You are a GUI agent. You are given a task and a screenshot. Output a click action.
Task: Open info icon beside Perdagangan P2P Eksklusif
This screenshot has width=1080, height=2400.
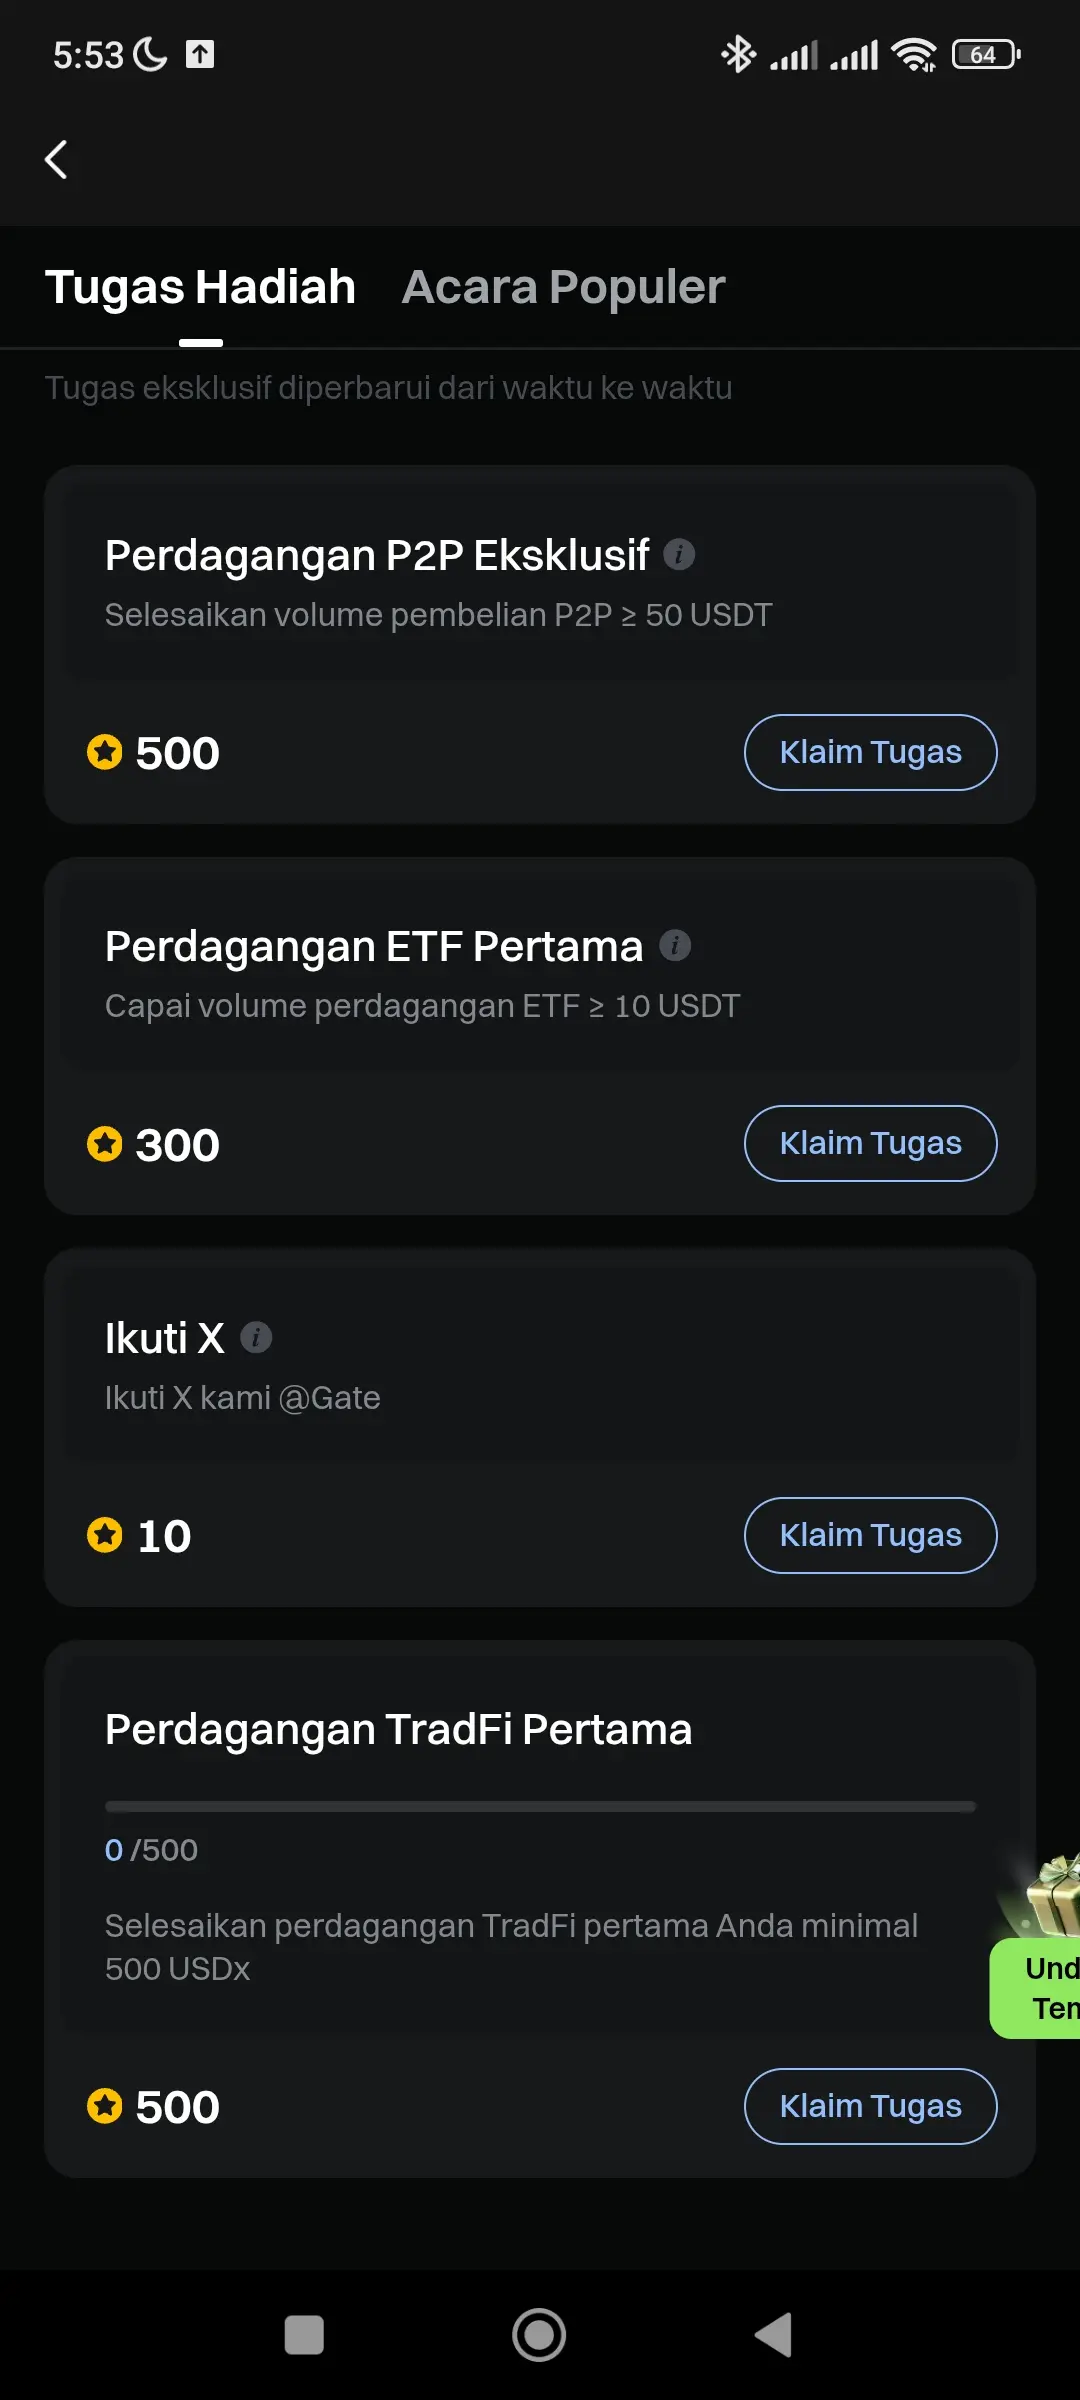point(679,554)
